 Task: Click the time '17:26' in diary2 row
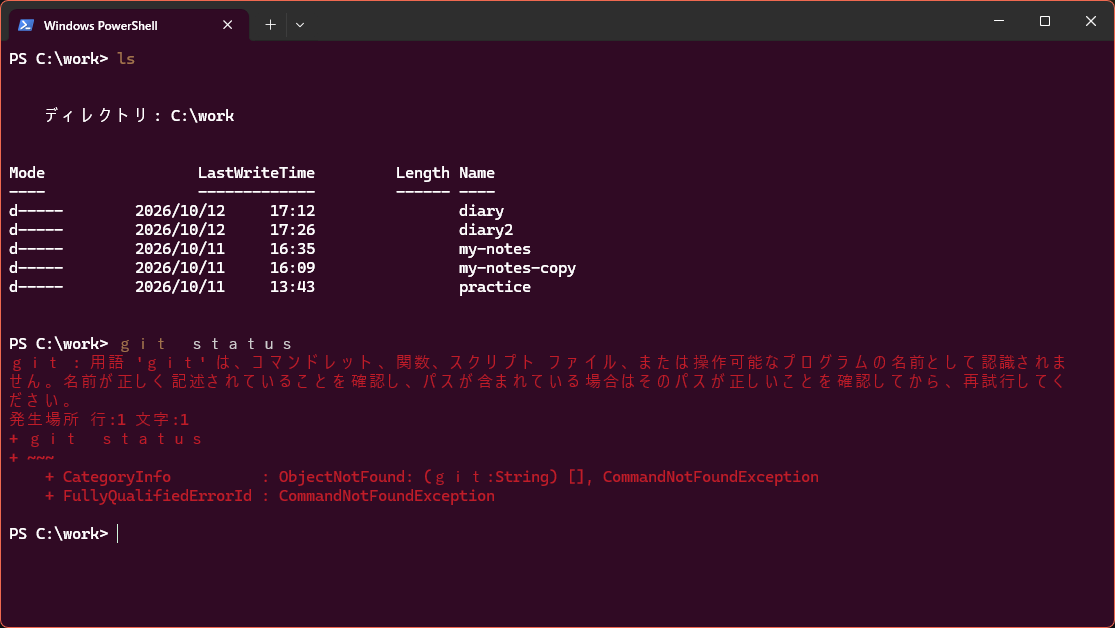pos(292,230)
